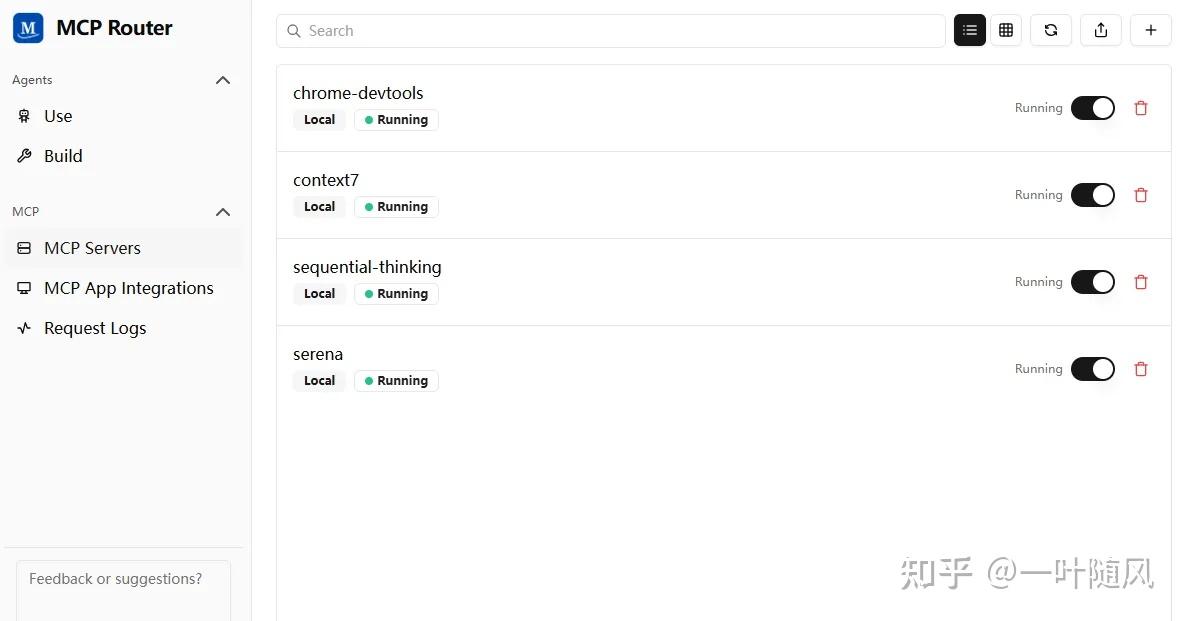Image resolution: width=1184 pixels, height=621 pixels.
Task: Delete the chrome-devtools server
Action: coord(1141,108)
